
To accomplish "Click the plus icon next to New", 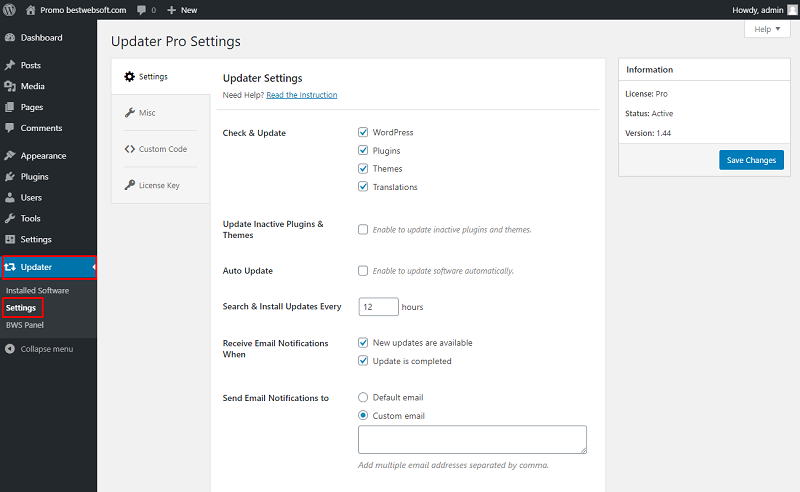I will 171,10.
